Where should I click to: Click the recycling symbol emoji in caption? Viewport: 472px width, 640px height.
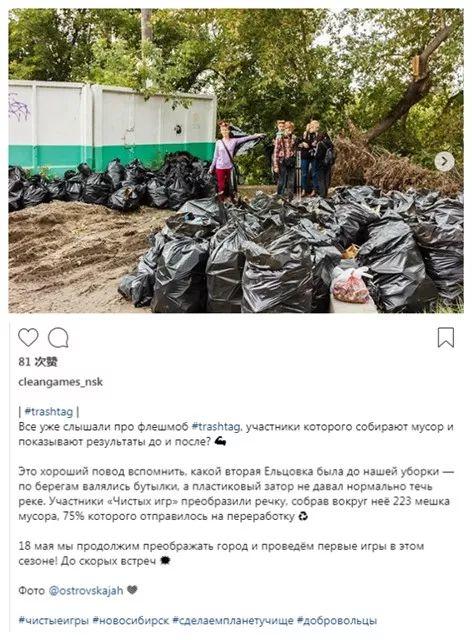click(x=303, y=516)
